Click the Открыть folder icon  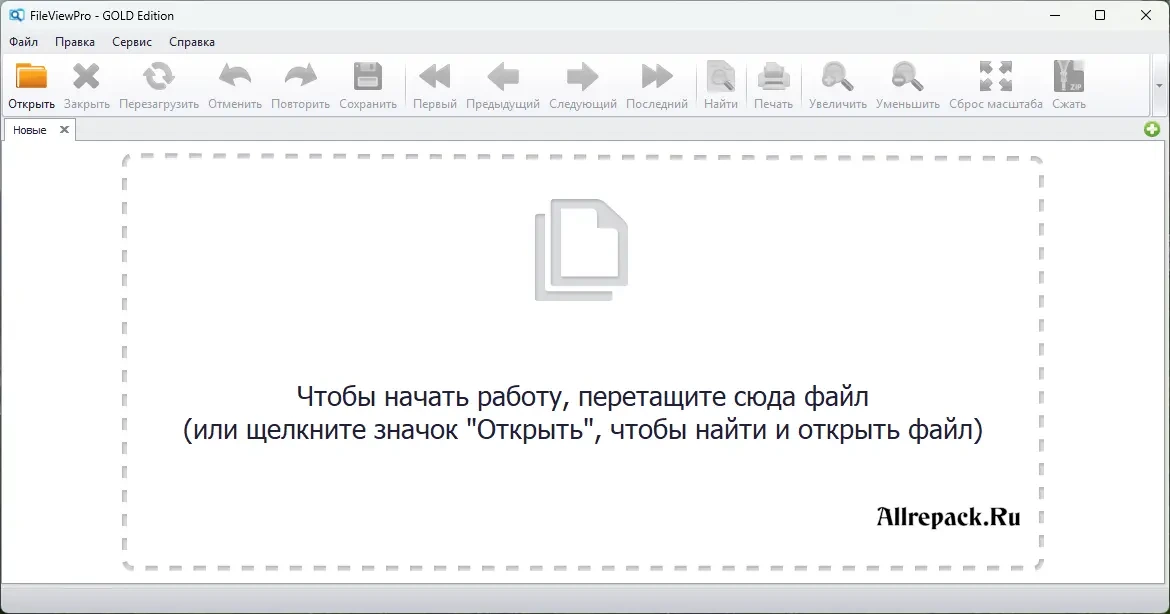31,76
